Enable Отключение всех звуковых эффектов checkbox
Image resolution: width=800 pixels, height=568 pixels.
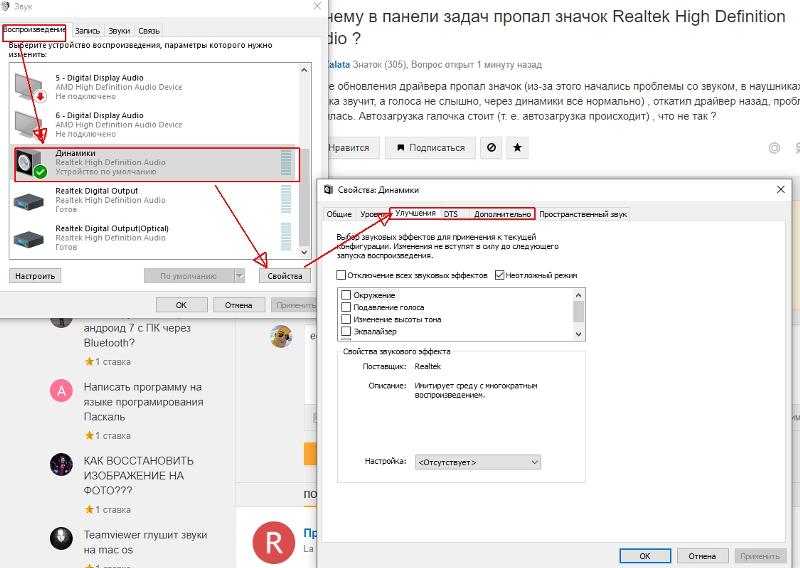341,275
